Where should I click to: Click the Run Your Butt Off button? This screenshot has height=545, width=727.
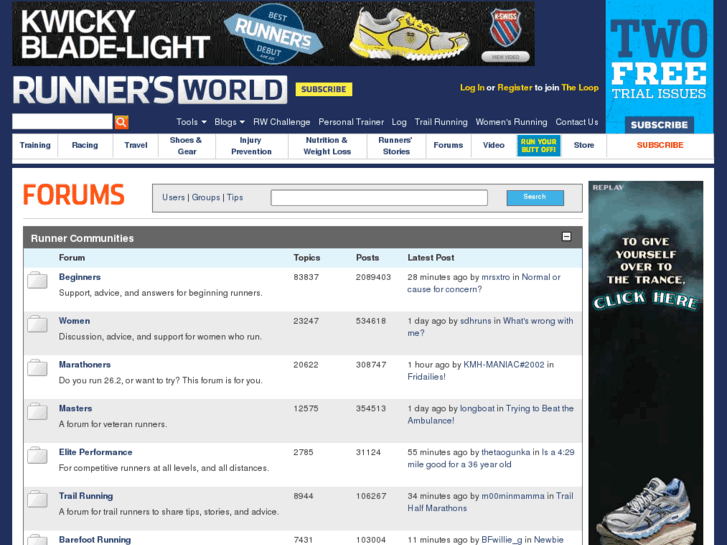[538, 146]
